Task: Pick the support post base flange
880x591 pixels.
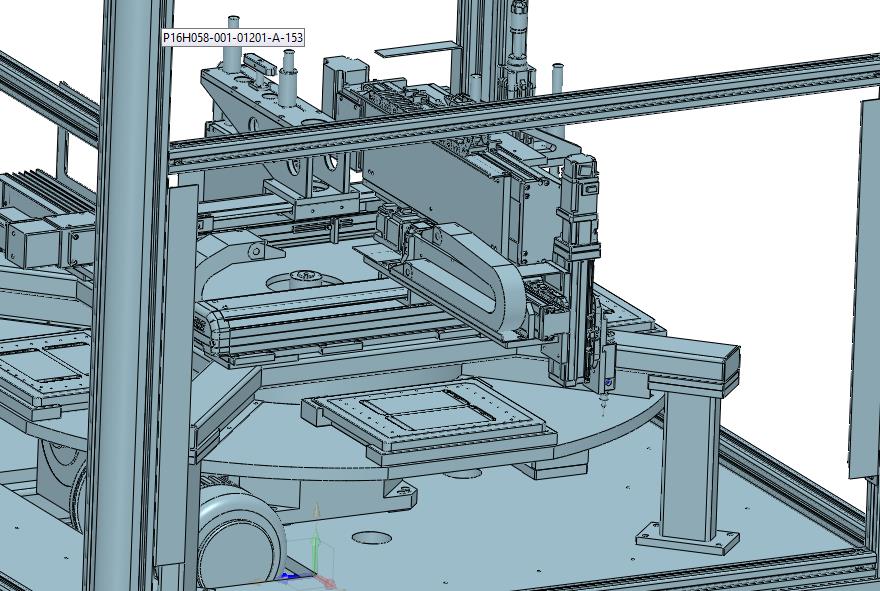Action: 688,538
